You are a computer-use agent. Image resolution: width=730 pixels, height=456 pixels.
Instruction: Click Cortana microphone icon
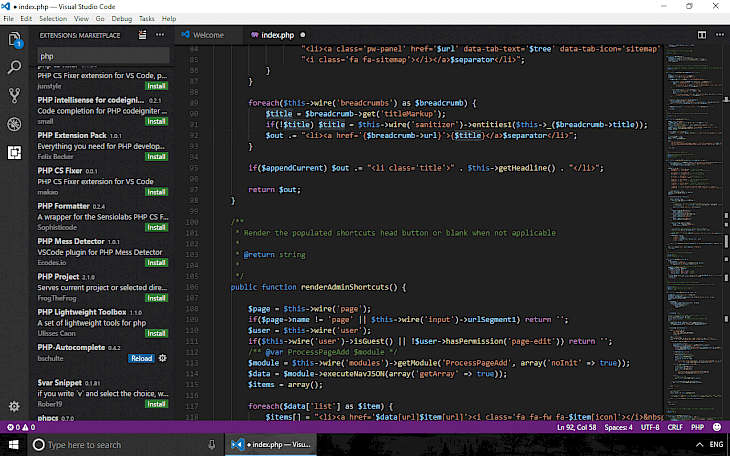tap(212, 445)
